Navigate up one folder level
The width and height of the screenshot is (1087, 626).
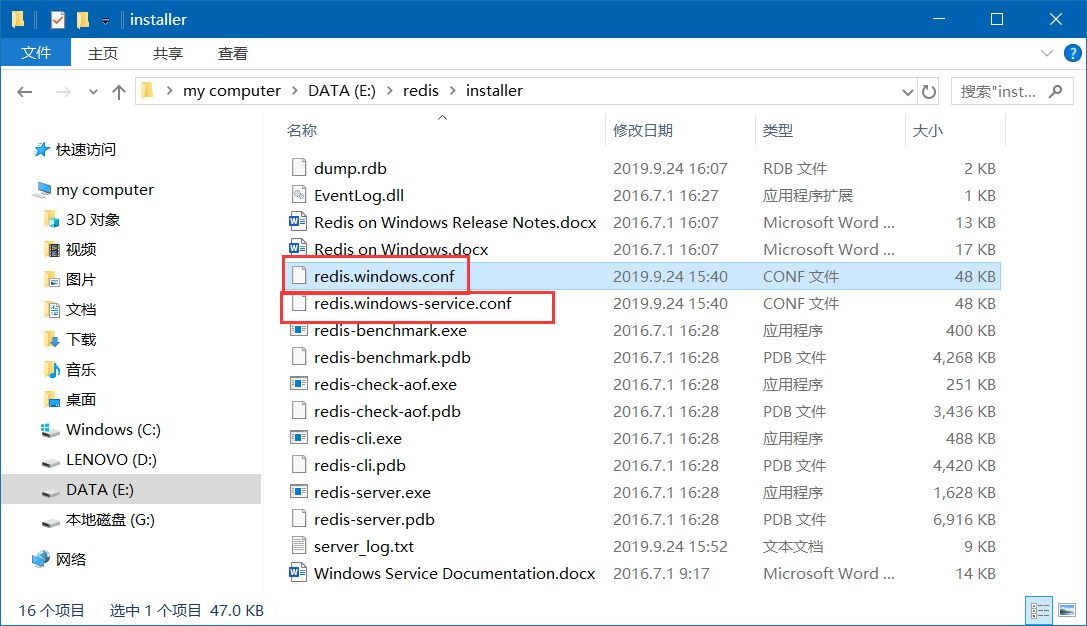119,91
